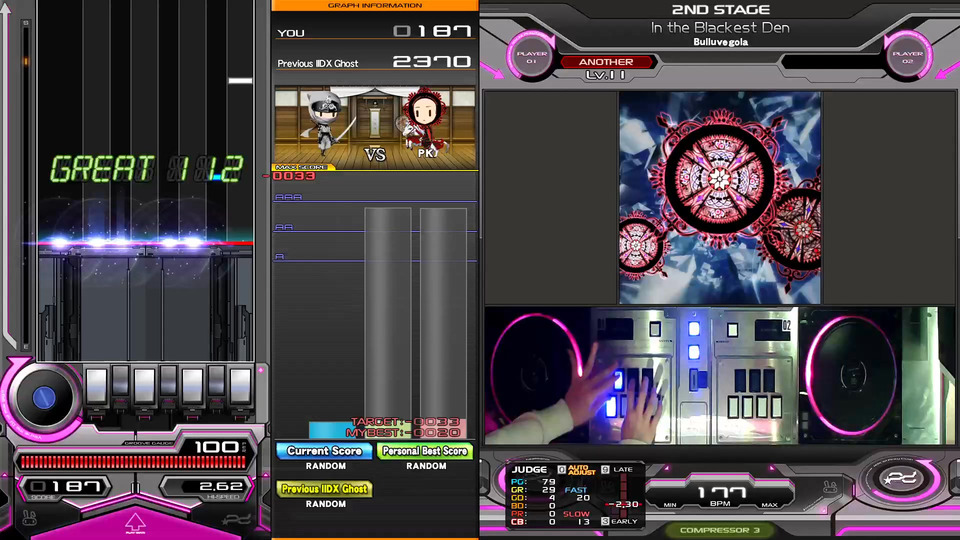
Task: Click the background animation video
Action: click(x=719, y=198)
